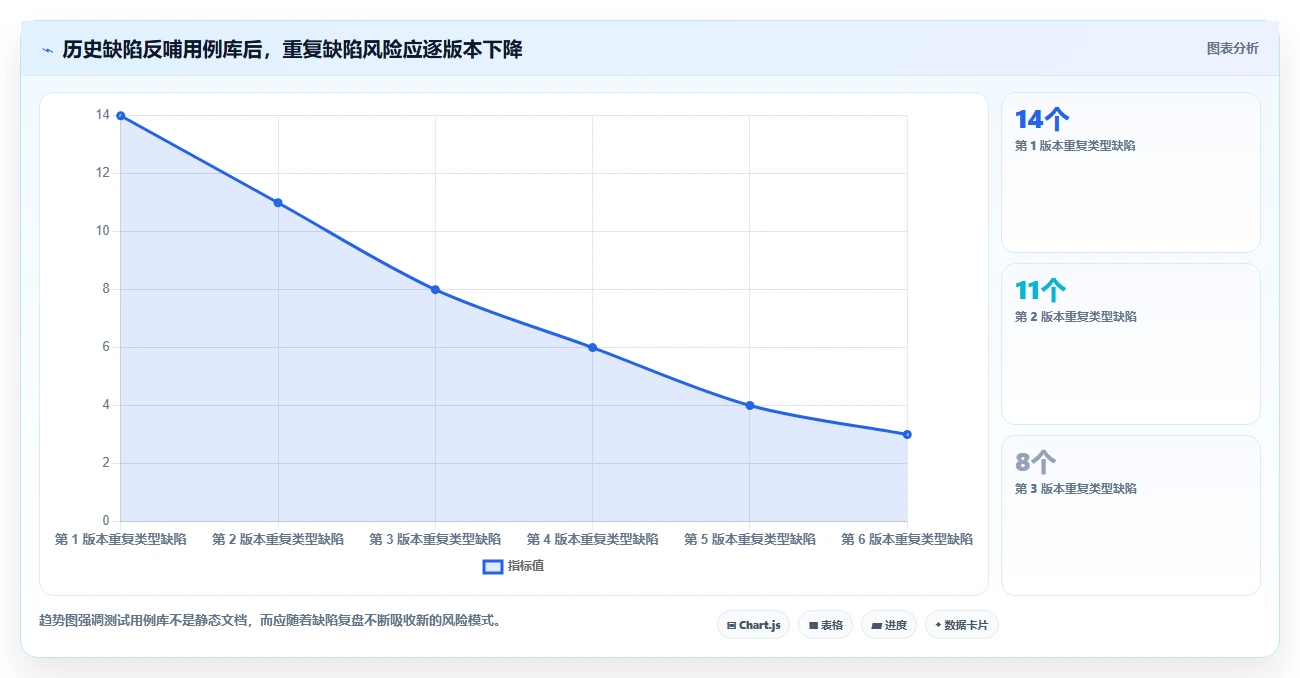
Task: Click x-axis label 第 3 版本重复类型缺陷
Action: 435,539
